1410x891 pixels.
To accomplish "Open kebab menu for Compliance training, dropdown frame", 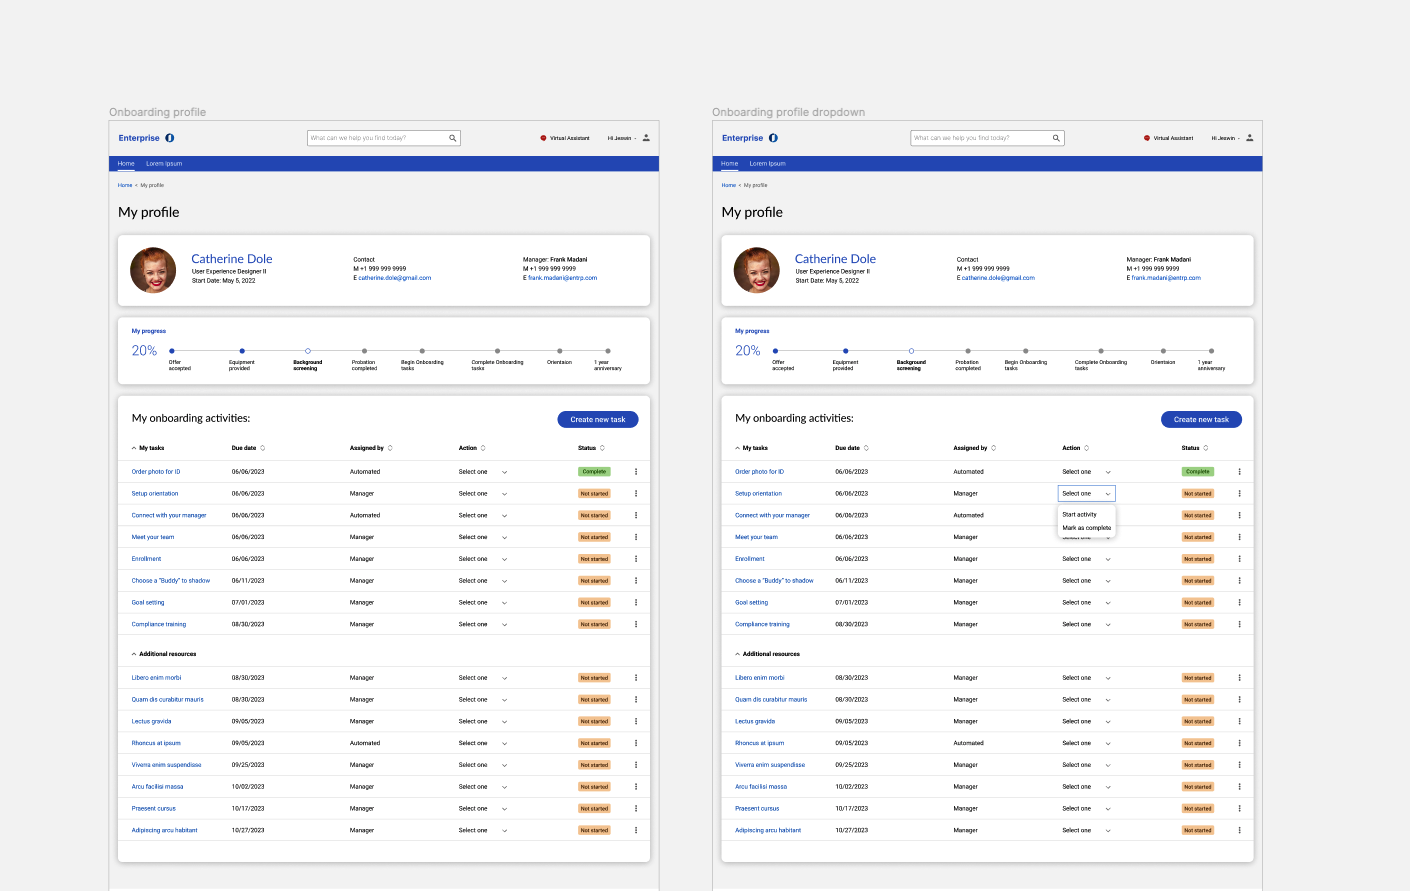I will (x=1239, y=624).
